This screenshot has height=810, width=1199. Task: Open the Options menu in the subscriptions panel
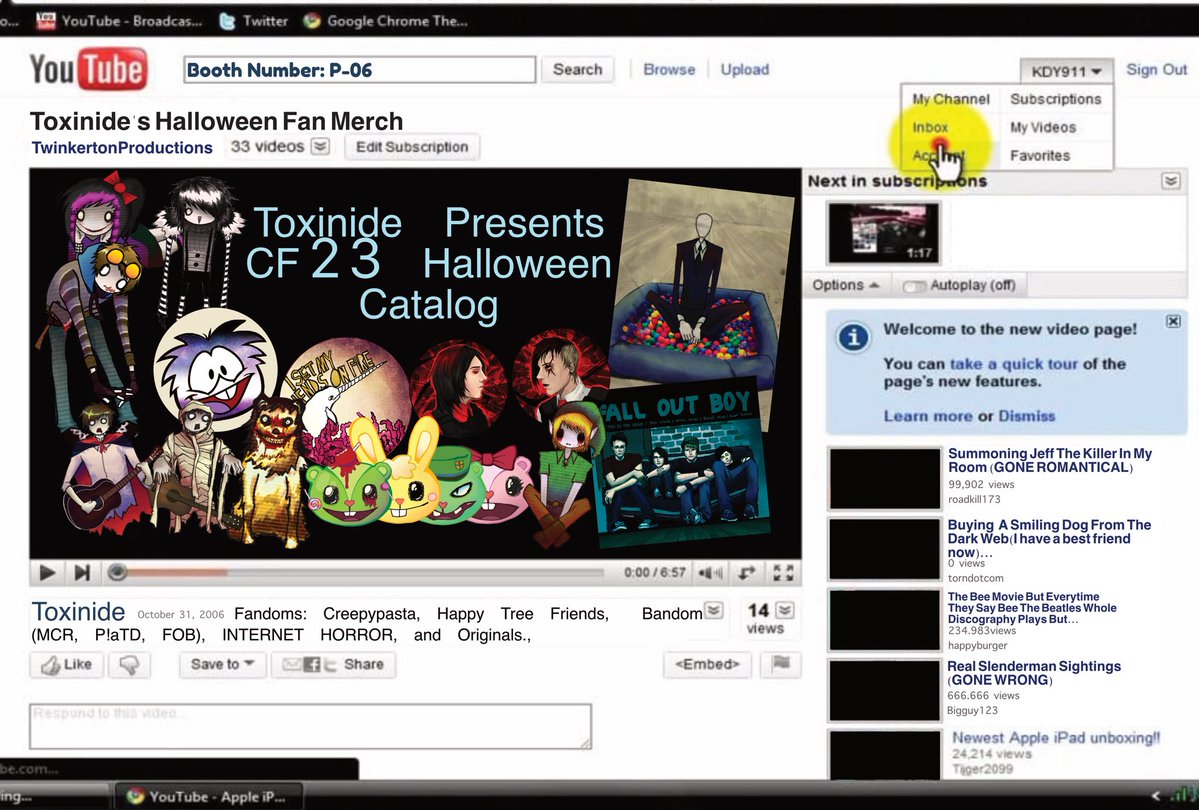(845, 285)
